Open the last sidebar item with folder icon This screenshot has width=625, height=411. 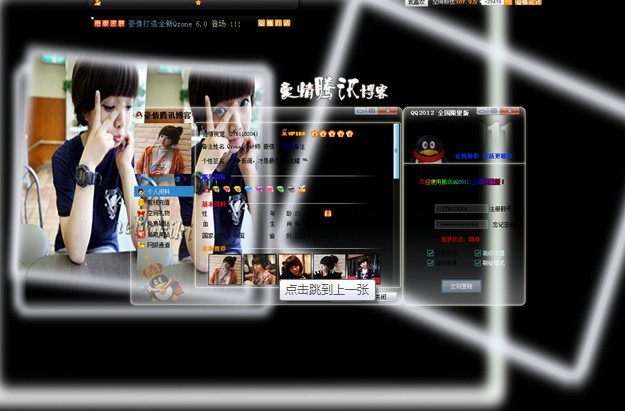pyautogui.click(x=155, y=245)
